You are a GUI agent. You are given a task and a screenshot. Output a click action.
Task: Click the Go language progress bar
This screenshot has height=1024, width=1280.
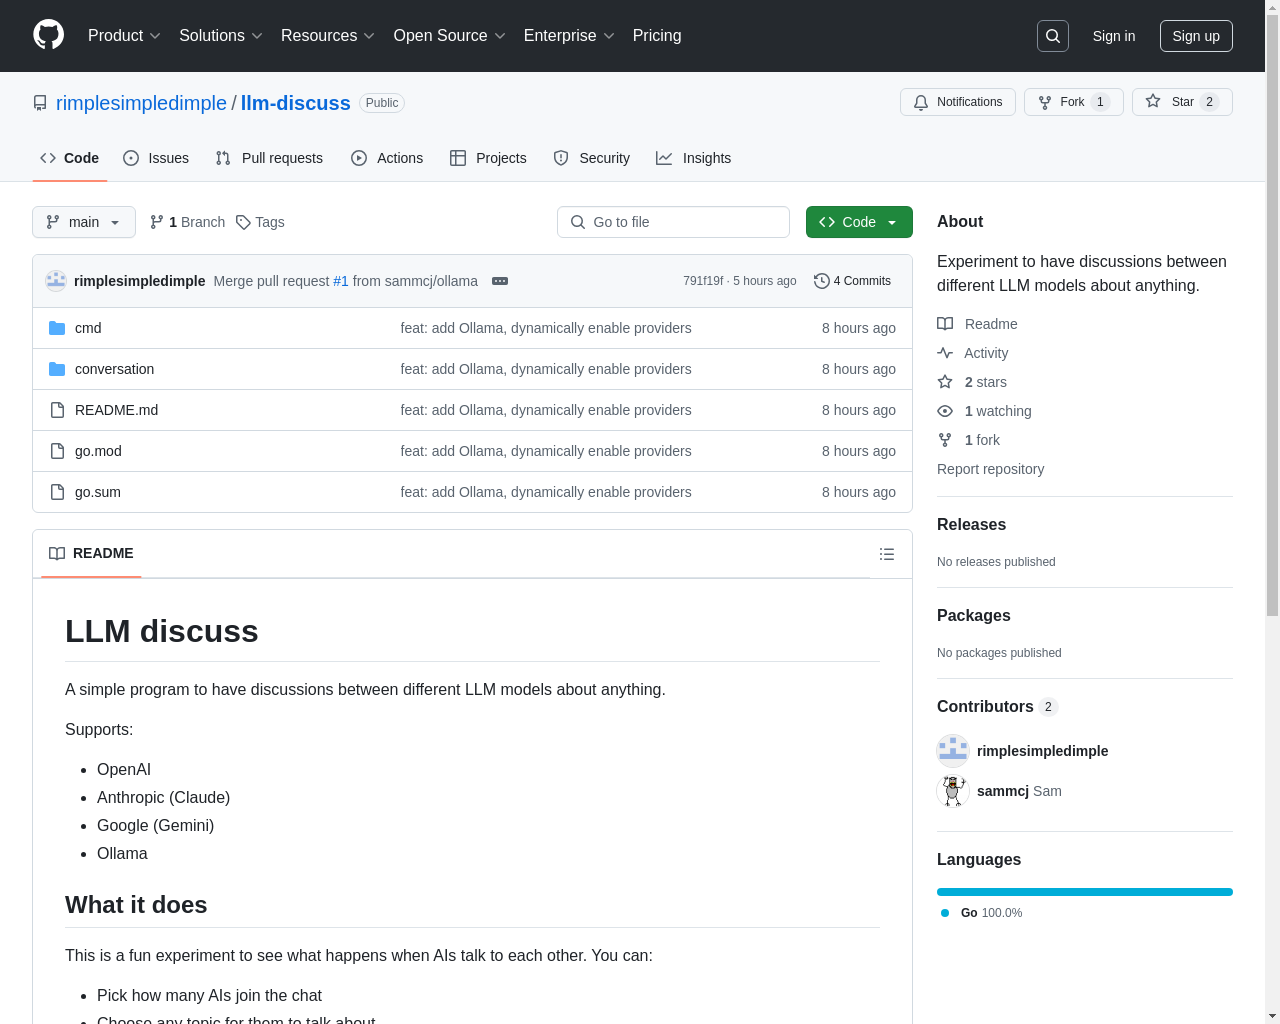click(1085, 892)
